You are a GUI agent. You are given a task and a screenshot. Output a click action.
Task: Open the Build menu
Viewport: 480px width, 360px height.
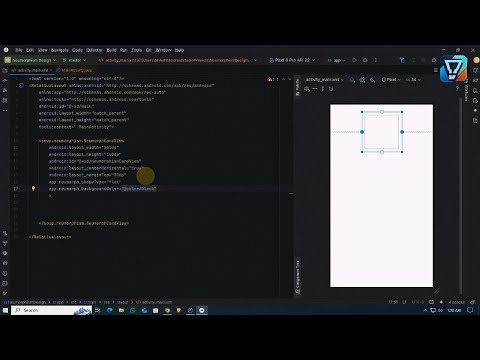click(x=111, y=50)
